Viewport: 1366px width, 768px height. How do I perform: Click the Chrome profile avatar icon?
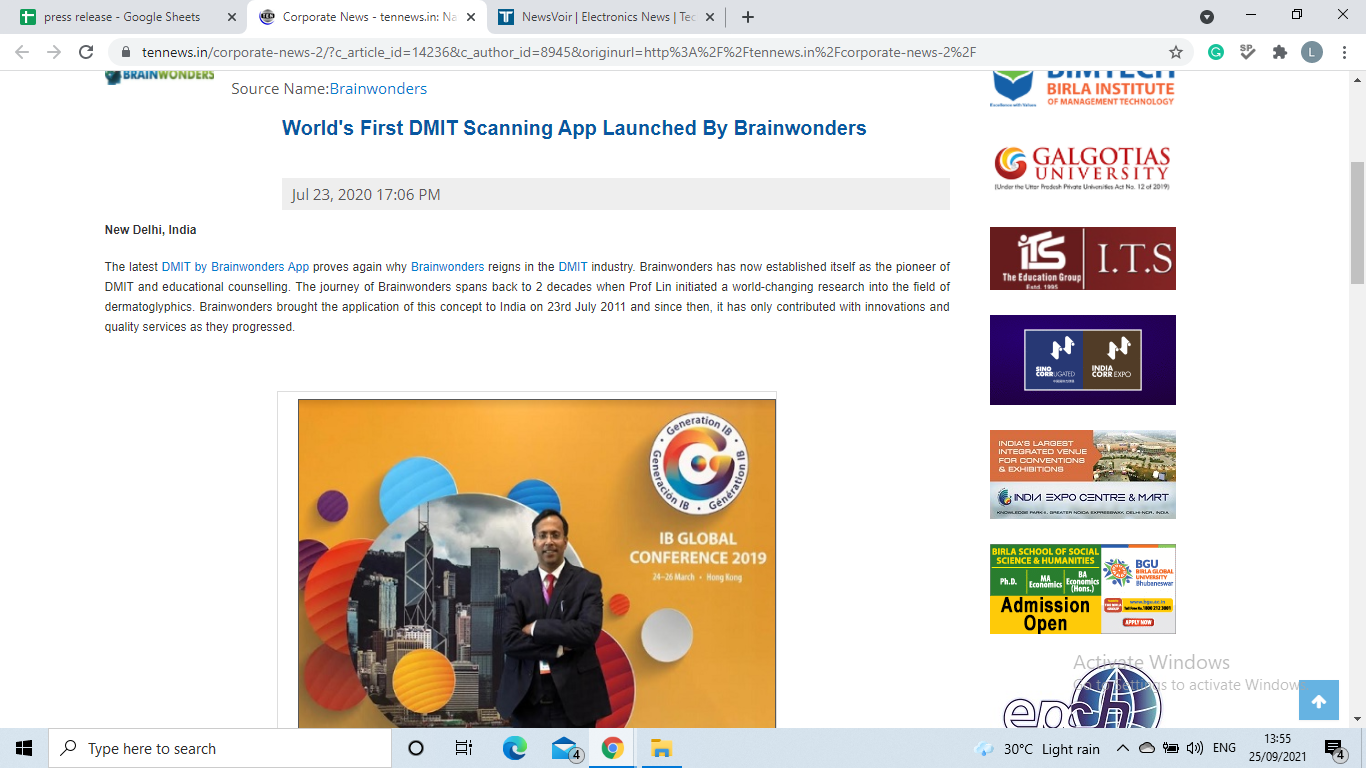tap(1311, 52)
